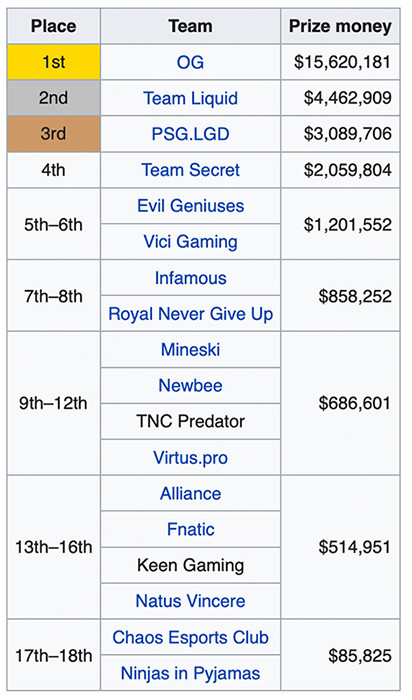Image resolution: width=412 pixels, height=700 pixels.
Task: Click the Prize money column header
Action: point(340,26)
